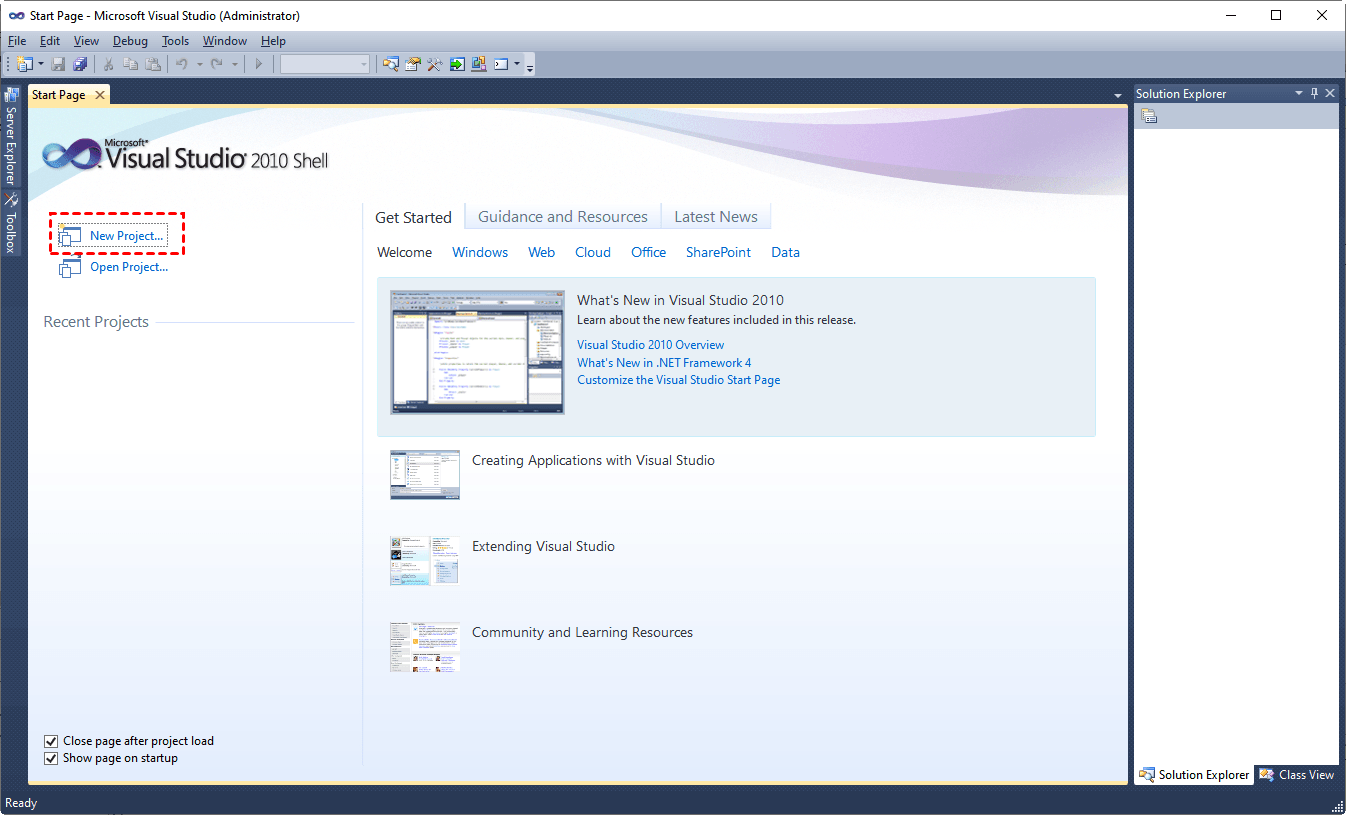This screenshot has height=815, width=1346.
Task: Open the Properties Window toolbar icon
Action: [413, 64]
